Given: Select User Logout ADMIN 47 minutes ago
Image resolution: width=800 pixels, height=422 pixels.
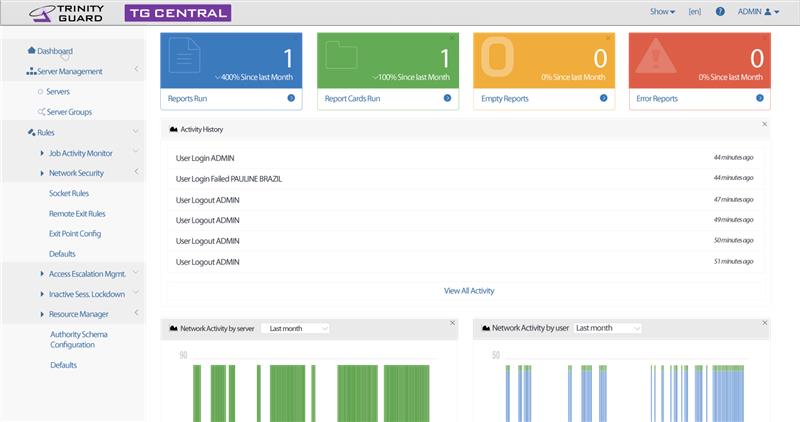Looking at the screenshot, I should (464, 200).
